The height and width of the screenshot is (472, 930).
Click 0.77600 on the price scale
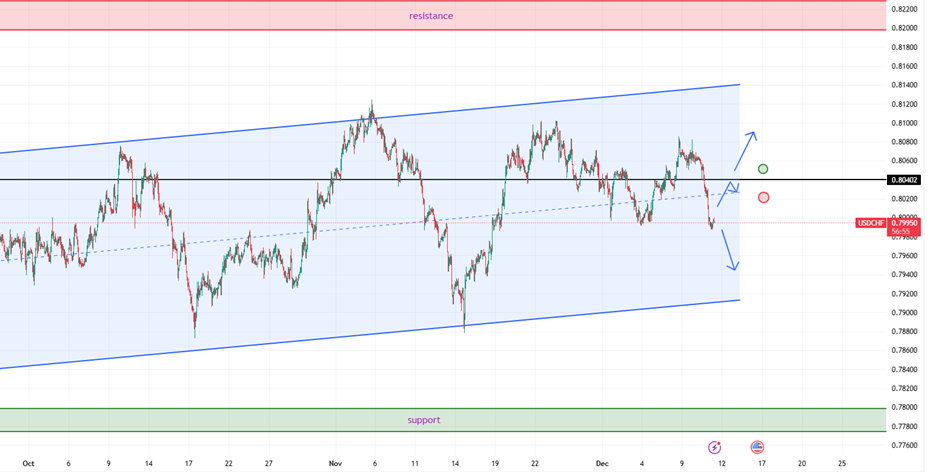tap(905, 445)
